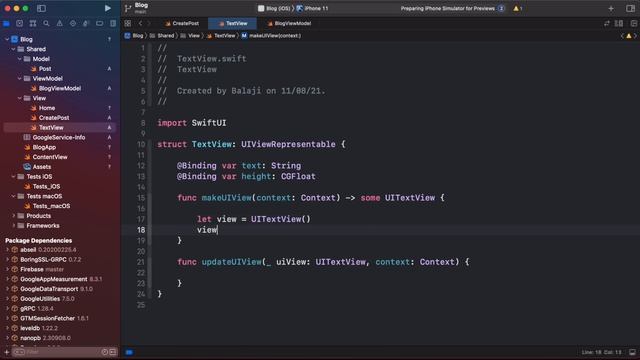Select GoogleService-Info file

(59, 137)
